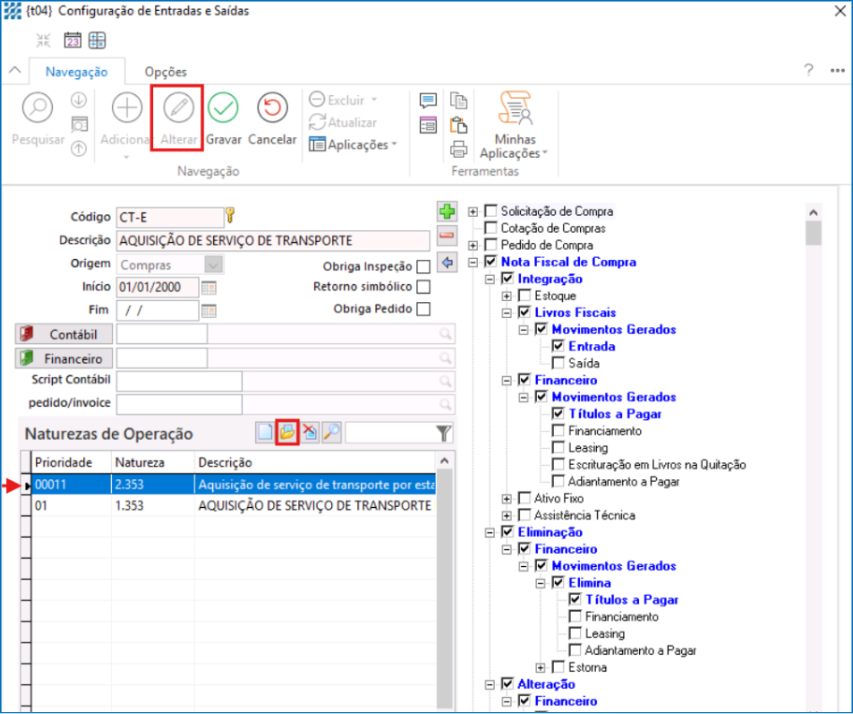Click the Contábil button

point(64,334)
